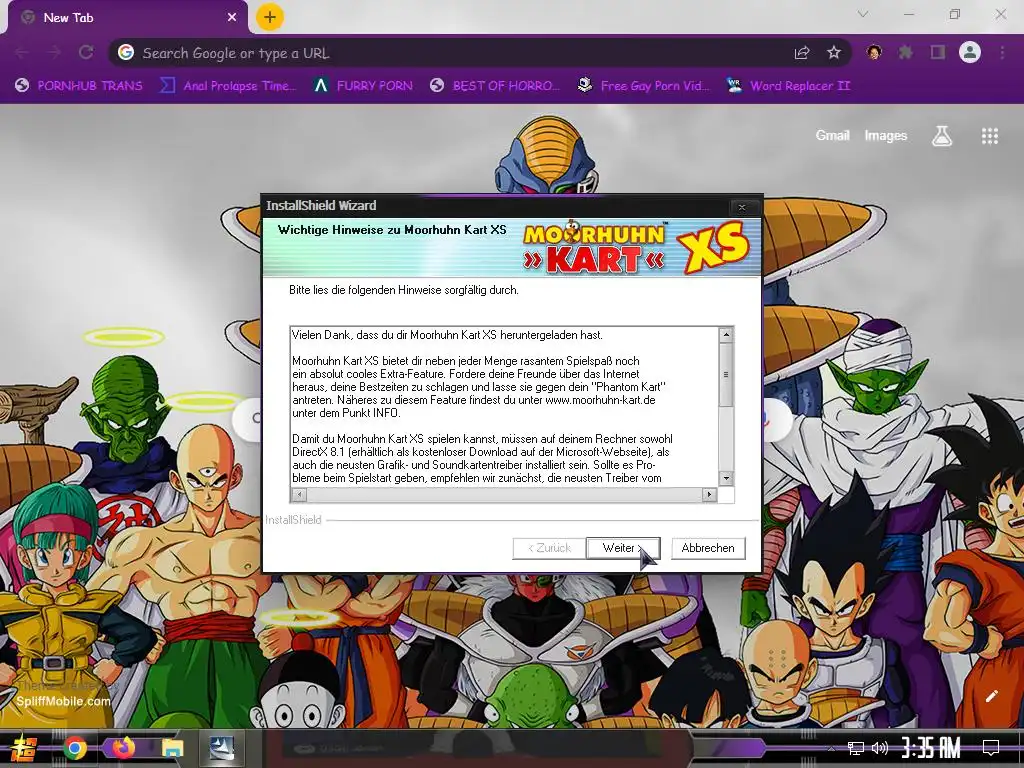Open File Explorer from the taskbar
The width and height of the screenshot is (1024, 768).
coord(172,748)
